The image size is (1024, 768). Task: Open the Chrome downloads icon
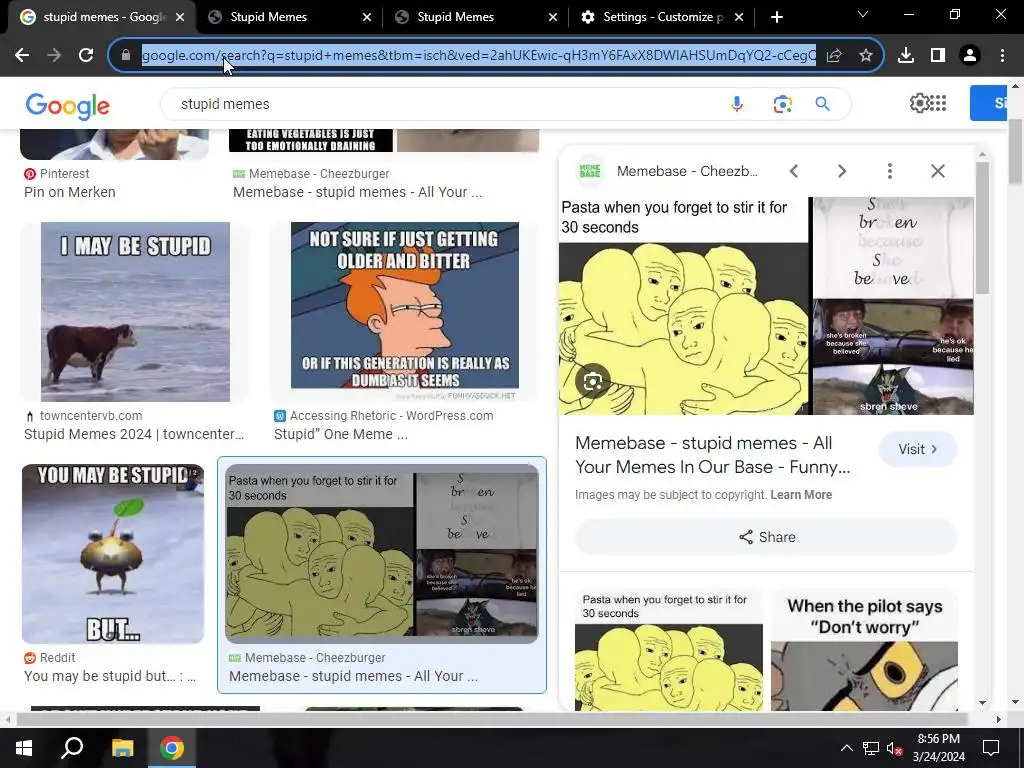coord(906,56)
